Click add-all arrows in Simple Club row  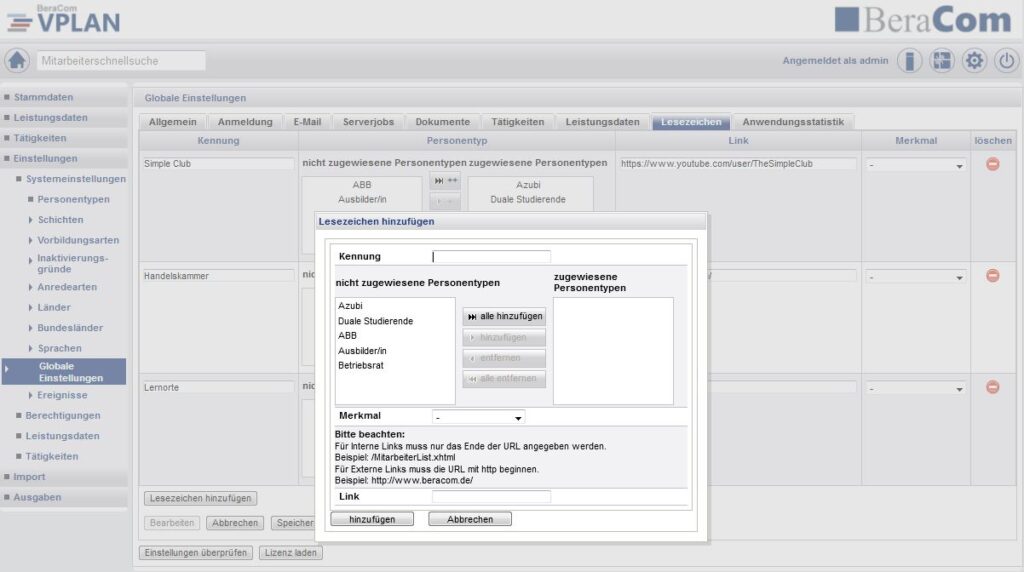click(x=445, y=181)
